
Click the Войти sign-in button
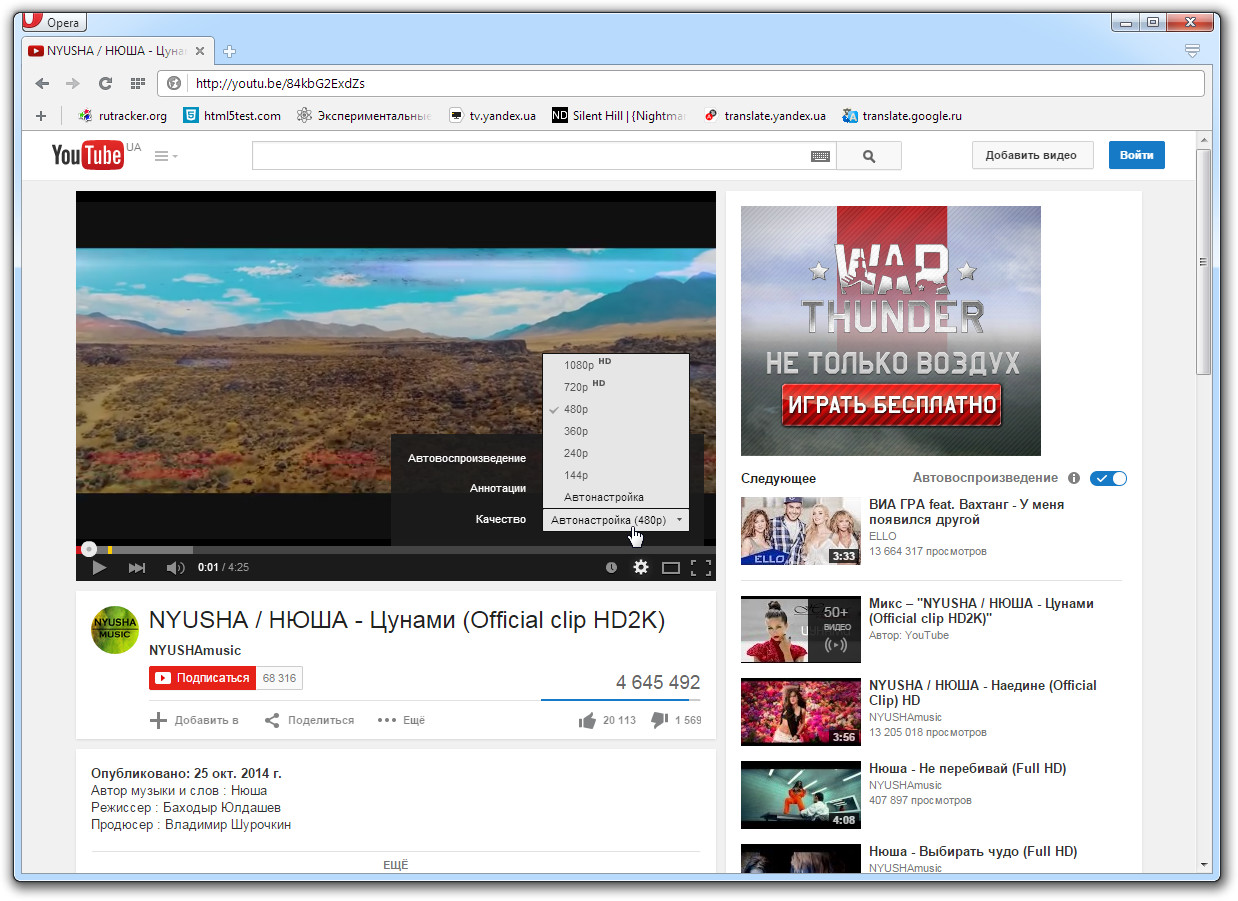(x=1136, y=155)
